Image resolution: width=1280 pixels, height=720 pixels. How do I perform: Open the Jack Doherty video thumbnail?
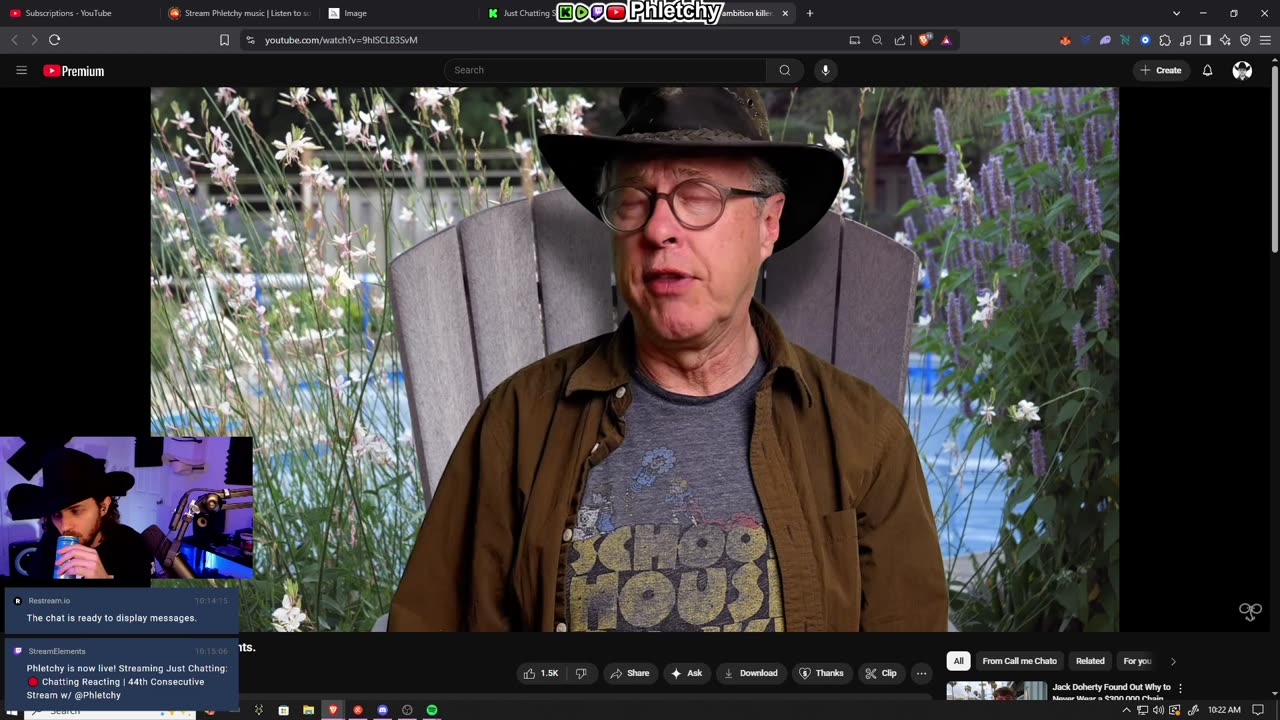click(x=997, y=691)
